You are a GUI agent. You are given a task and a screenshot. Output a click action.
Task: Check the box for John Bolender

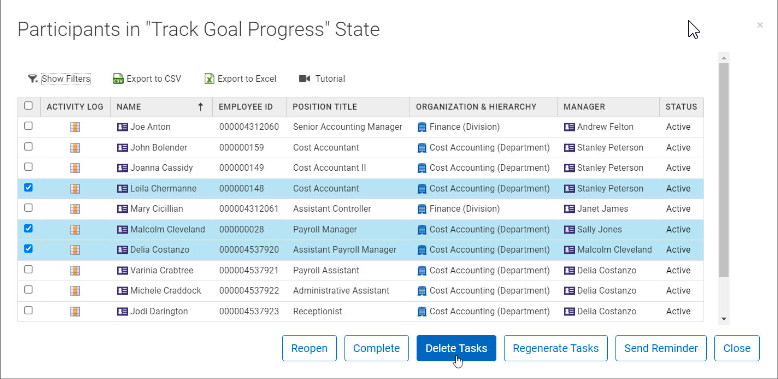click(x=28, y=146)
